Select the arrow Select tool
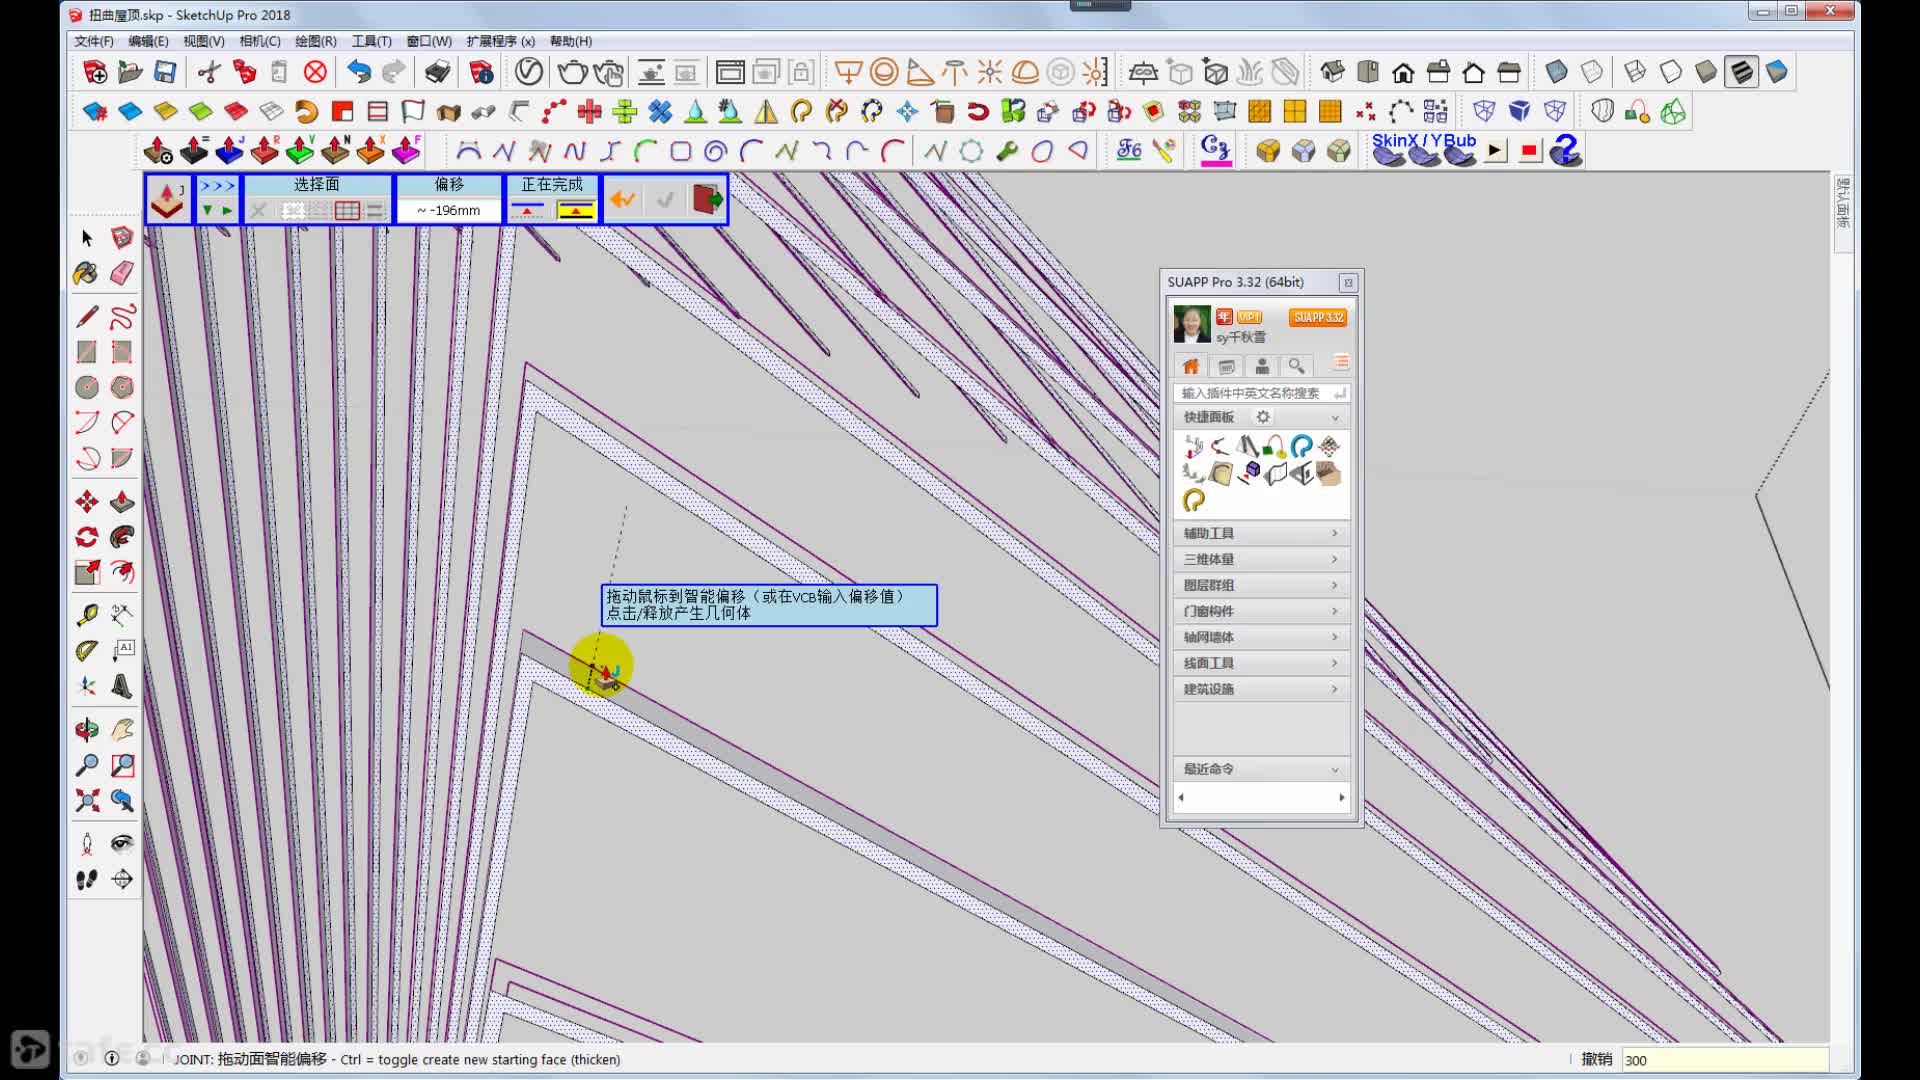The image size is (1920, 1080). (87, 238)
